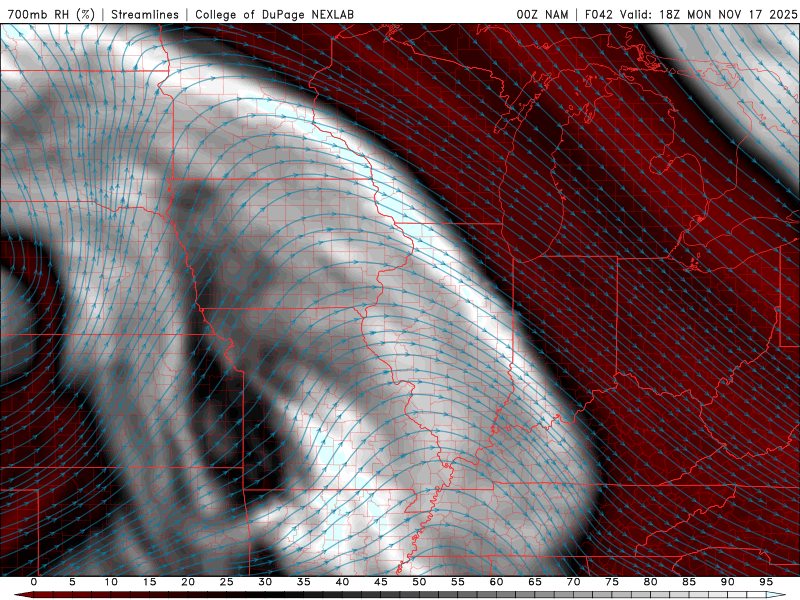
Task: Click the scale label "75" on color bar
Action: point(612,582)
